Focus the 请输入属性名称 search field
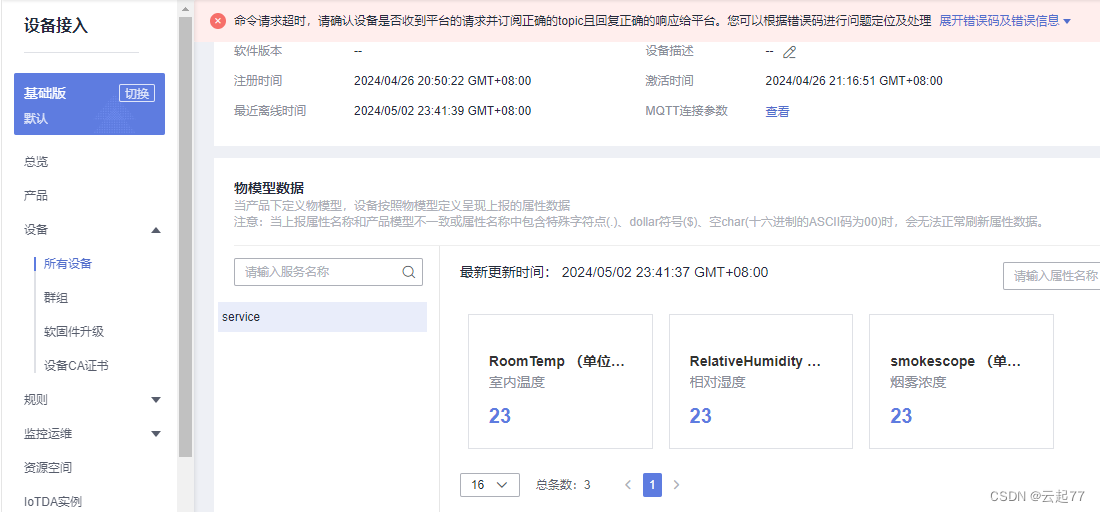 tap(1052, 276)
